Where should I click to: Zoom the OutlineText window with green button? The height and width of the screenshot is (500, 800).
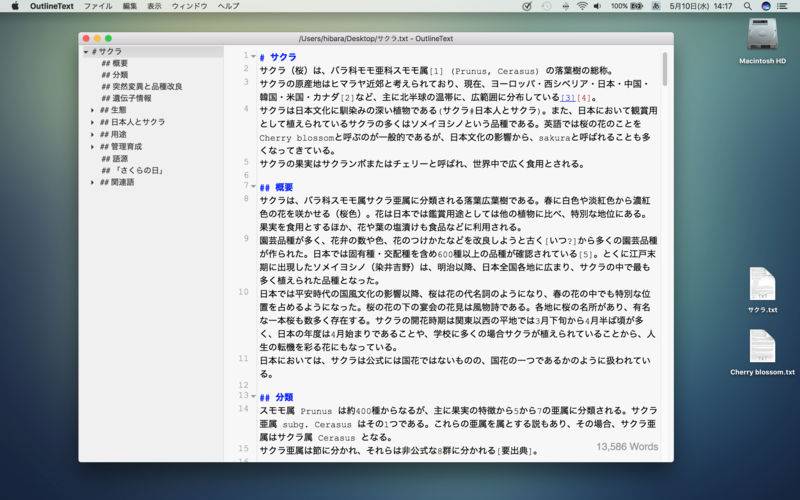(x=108, y=39)
